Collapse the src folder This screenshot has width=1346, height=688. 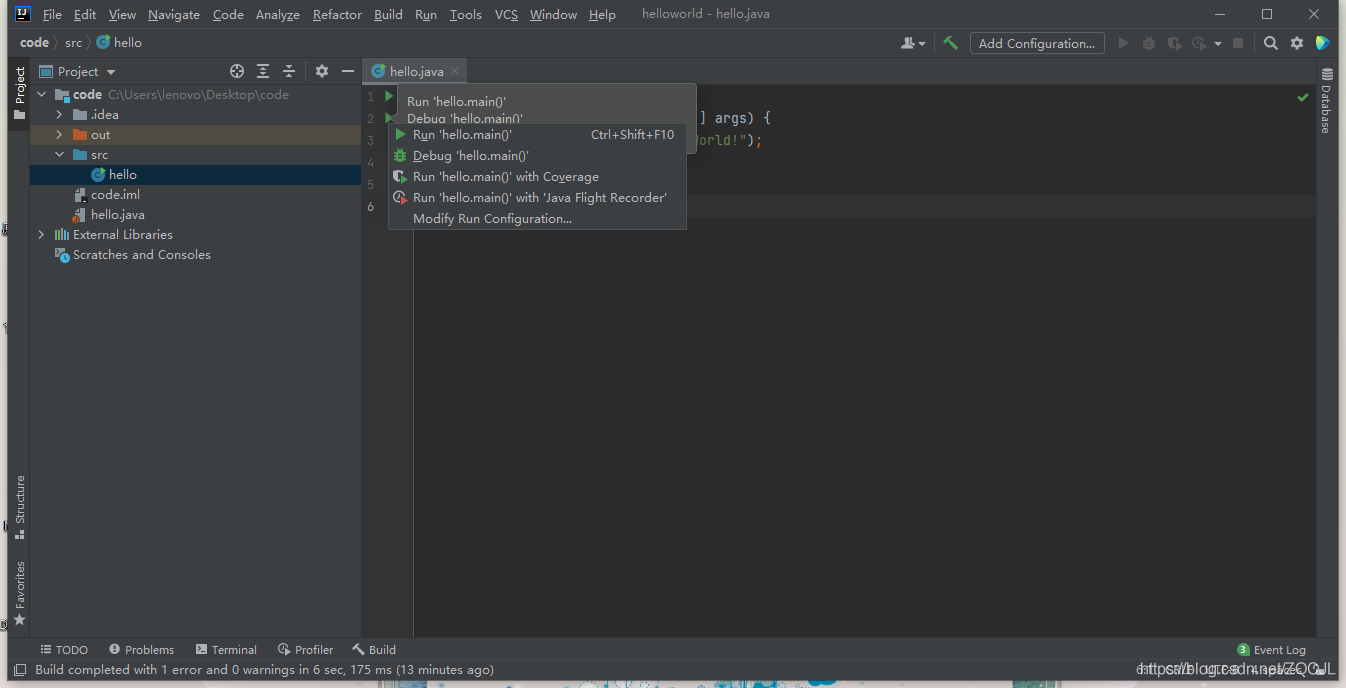(60, 154)
